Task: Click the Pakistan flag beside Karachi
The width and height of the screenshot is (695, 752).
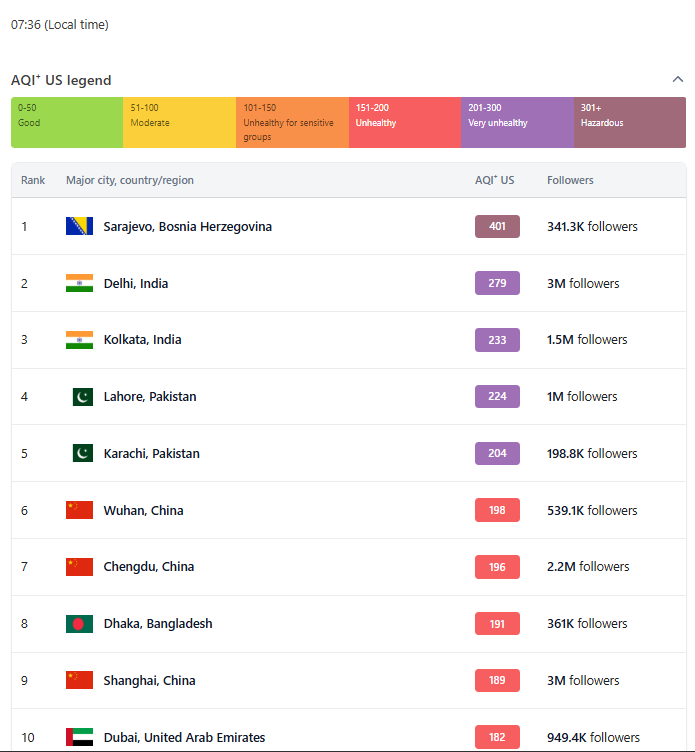Action: coord(82,453)
